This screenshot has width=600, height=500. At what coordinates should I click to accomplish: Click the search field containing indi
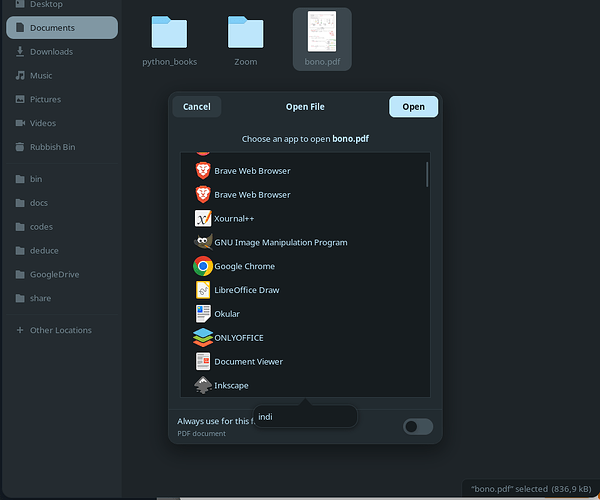pos(305,417)
